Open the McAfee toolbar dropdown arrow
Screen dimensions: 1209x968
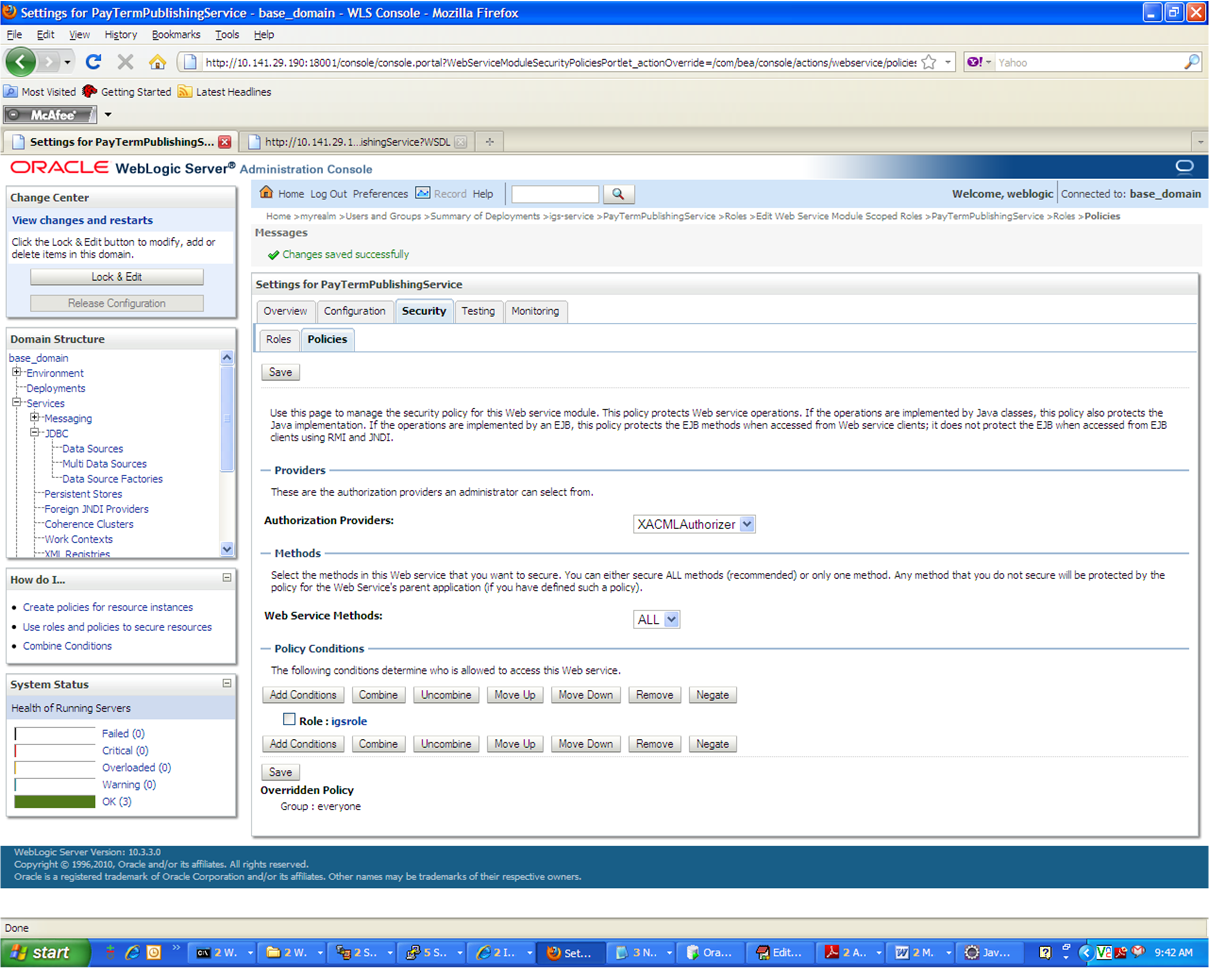pos(108,114)
